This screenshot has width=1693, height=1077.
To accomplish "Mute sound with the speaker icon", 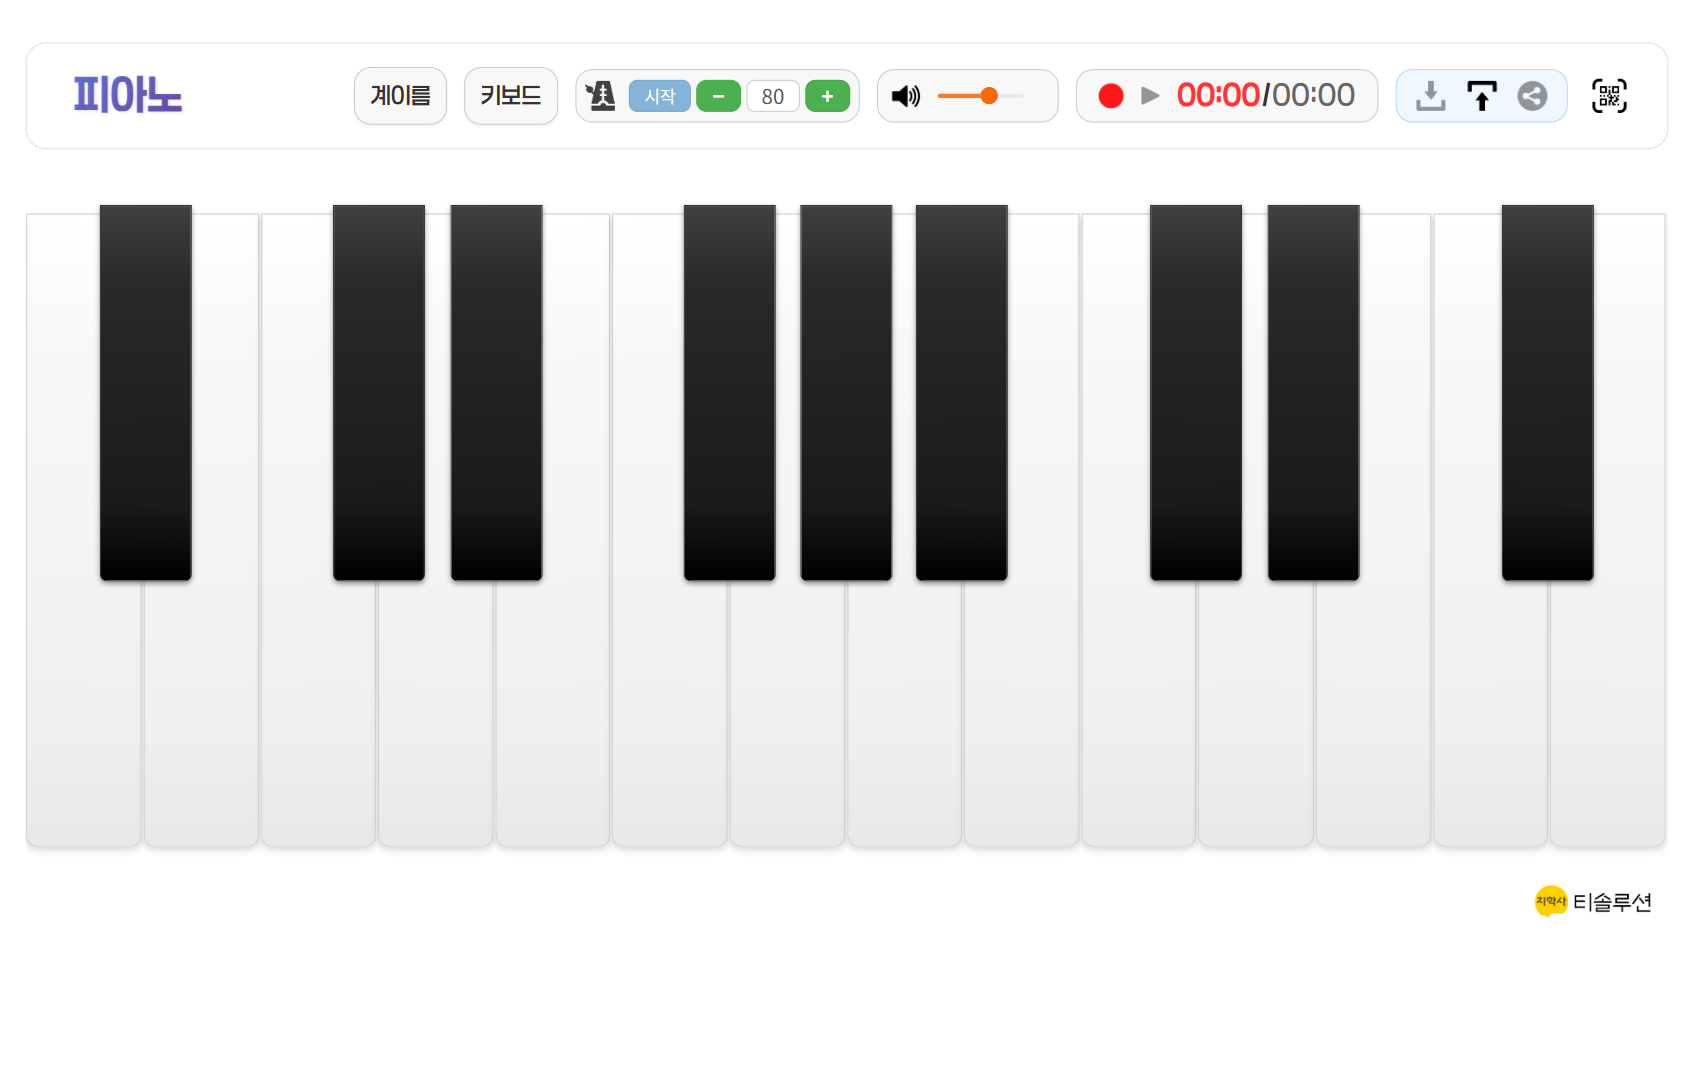I will tap(906, 96).
